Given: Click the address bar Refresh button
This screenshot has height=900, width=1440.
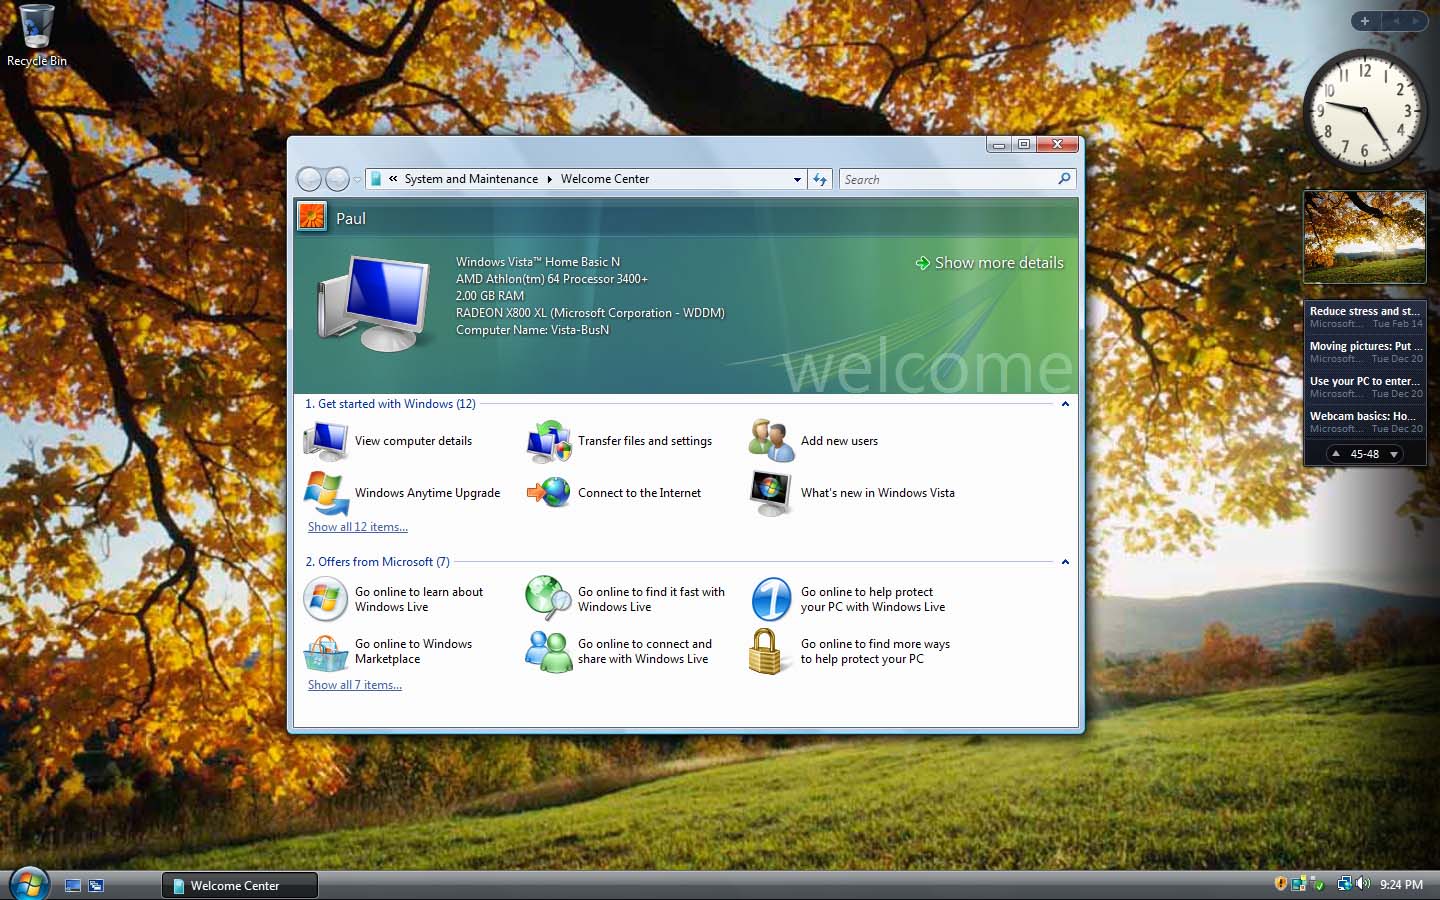Looking at the screenshot, I should click(820, 179).
